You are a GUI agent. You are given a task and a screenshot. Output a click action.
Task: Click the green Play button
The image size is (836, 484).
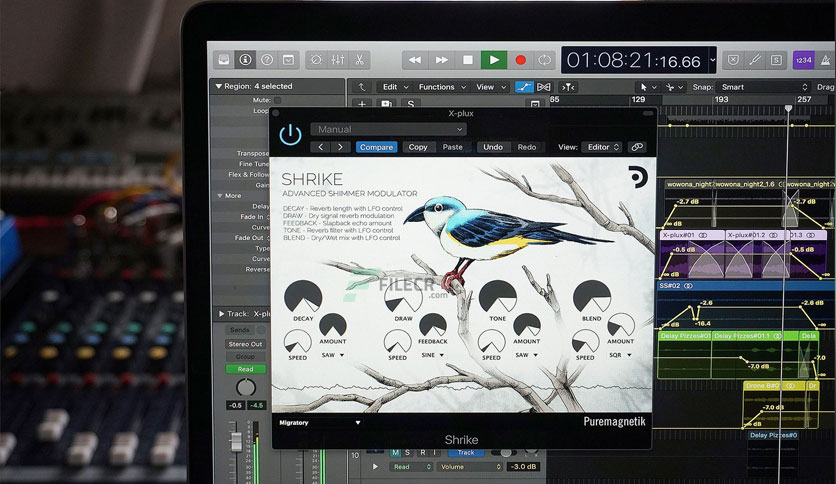click(494, 60)
